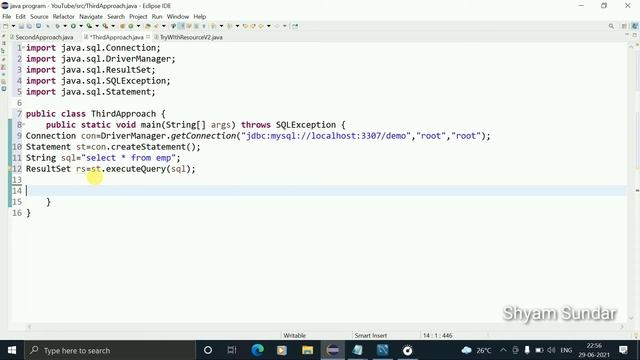Minimize the editor area view
Screen dimensions: 640x360
click(627, 35)
